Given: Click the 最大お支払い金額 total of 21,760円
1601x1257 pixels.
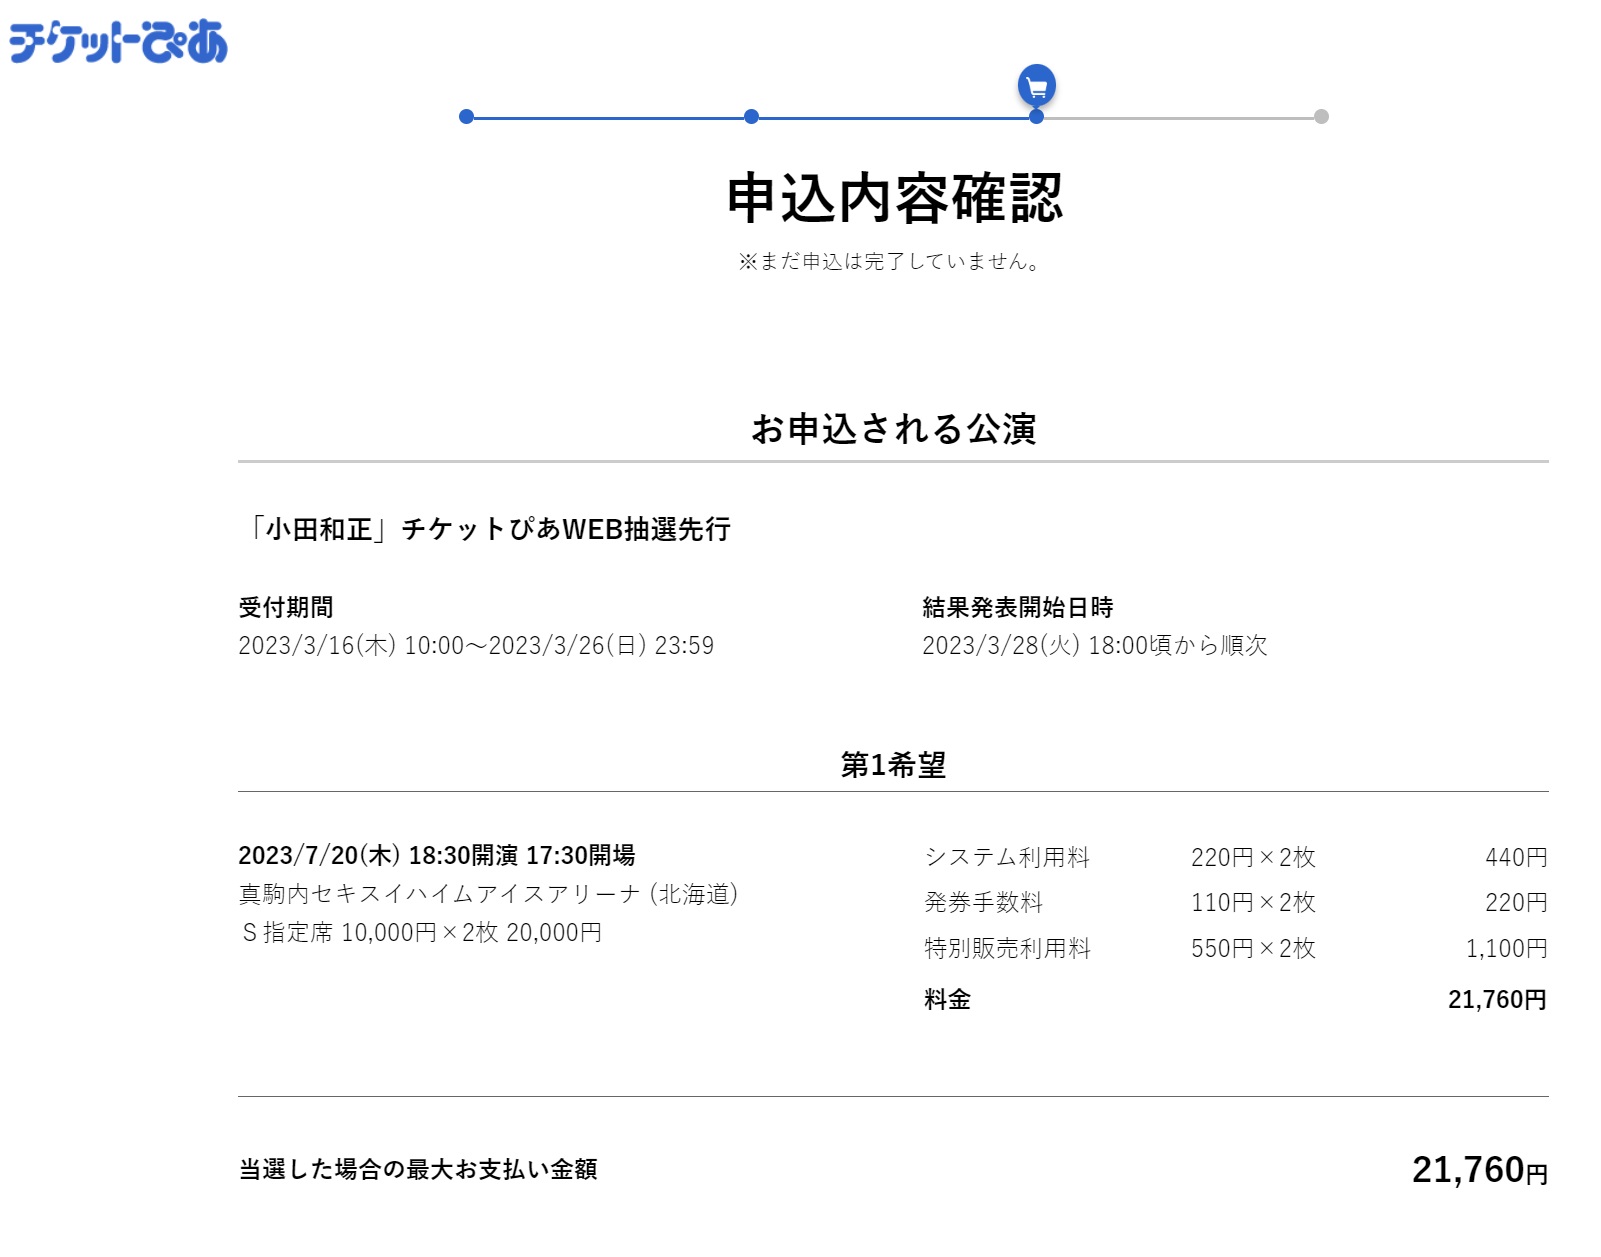Looking at the screenshot, I should coord(1478,1170).
